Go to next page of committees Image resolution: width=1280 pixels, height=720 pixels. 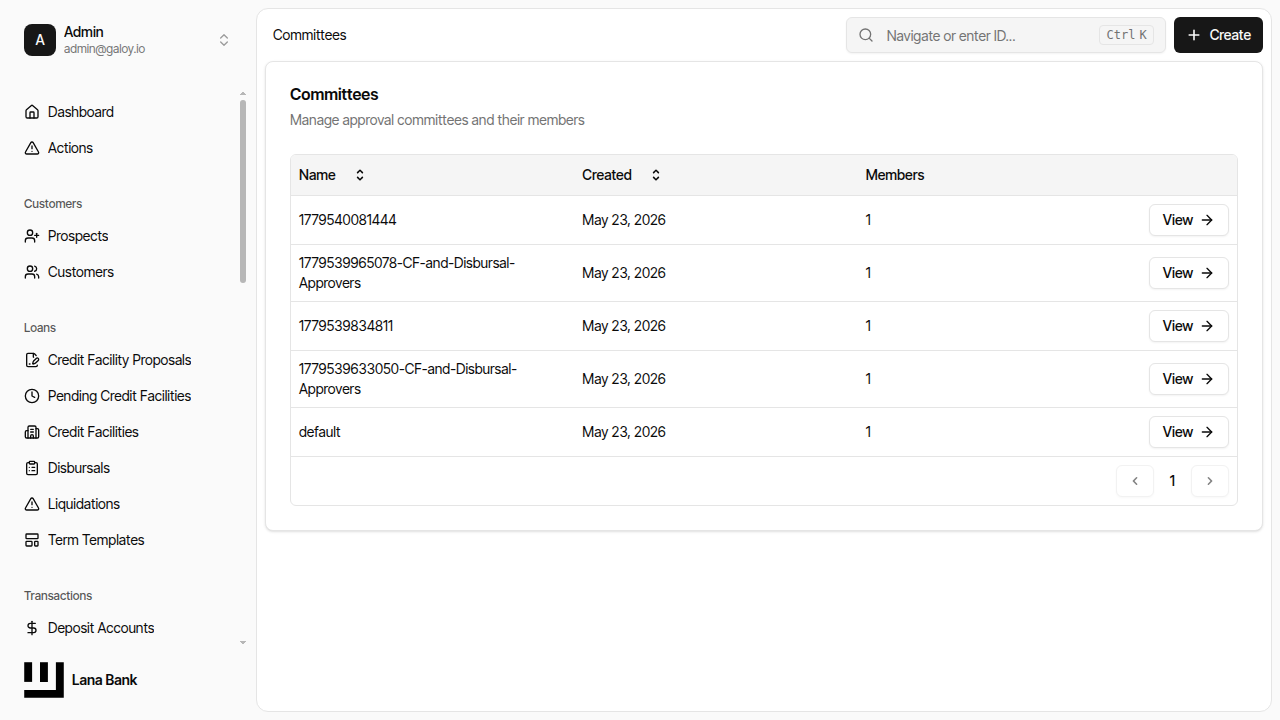point(1210,481)
